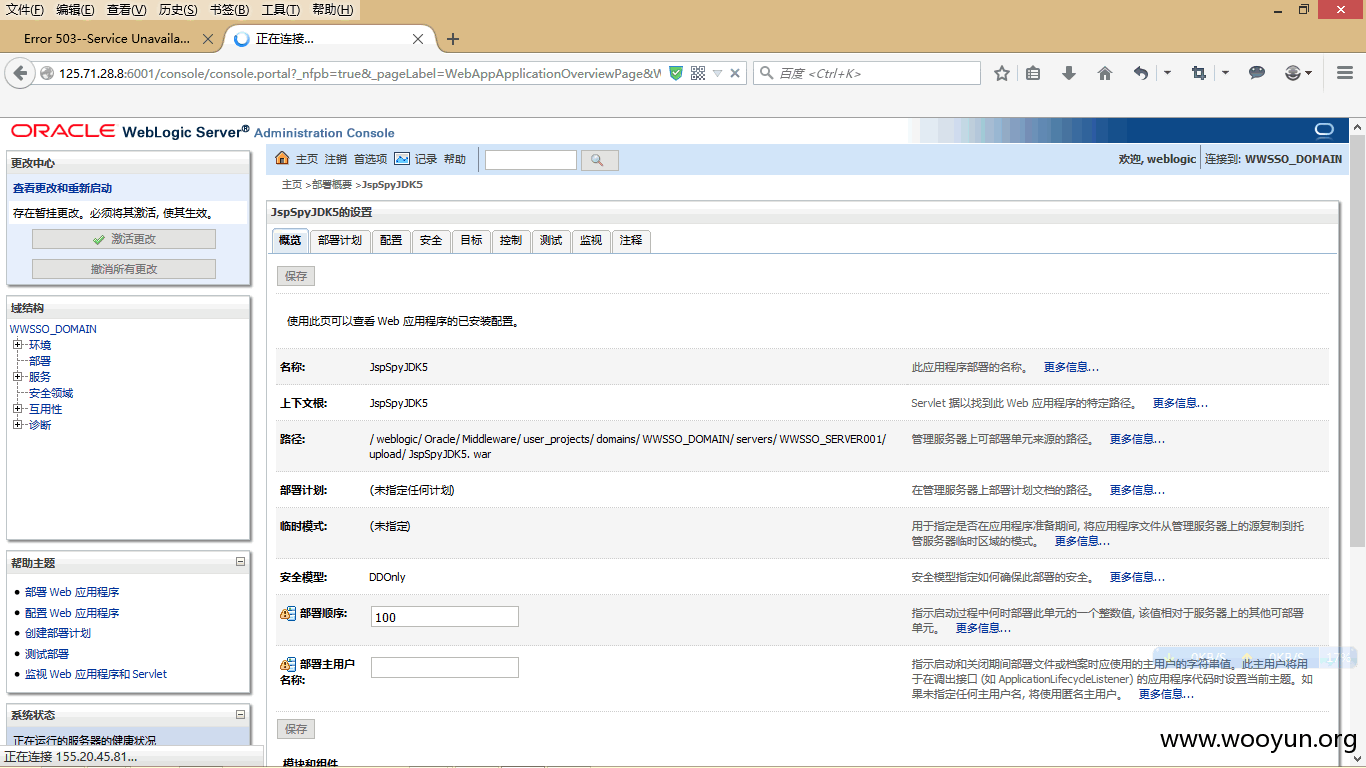The height and width of the screenshot is (768, 1366).
Task: Click the search magnifier in Baidu search box
Action: click(x=767, y=73)
